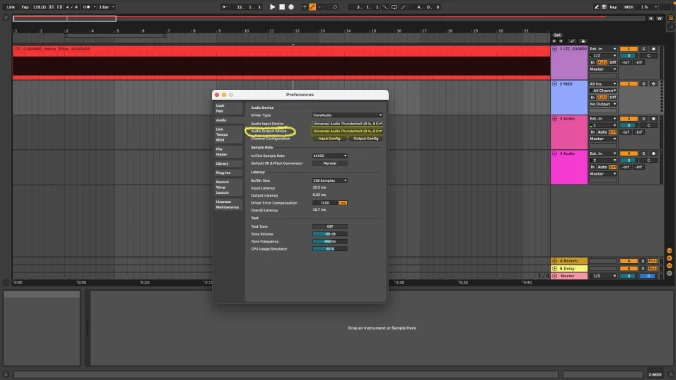Click the Driver Error Compensation value field
The height and width of the screenshot is (380, 676).
pyautogui.click(x=325, y=203)
